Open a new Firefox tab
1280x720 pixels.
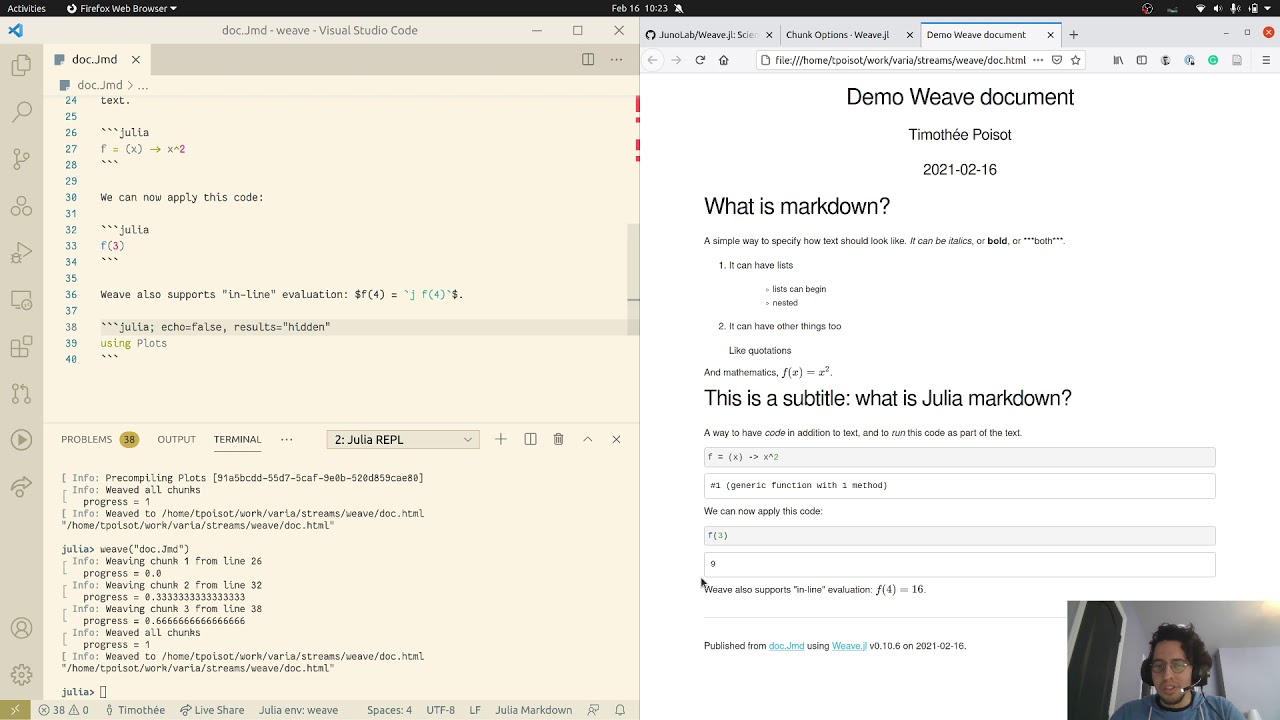coord(1073,35)
